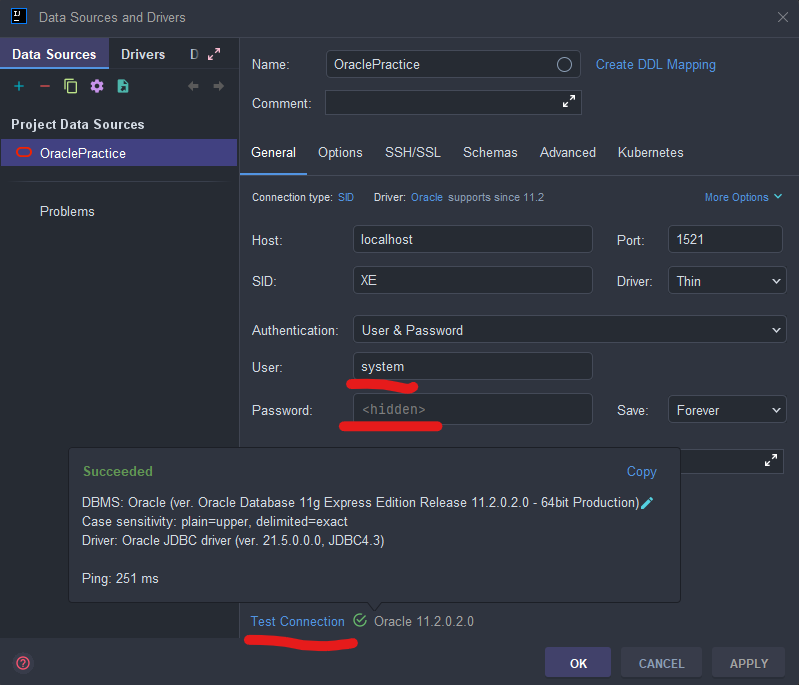
Task: Select OraclePractice in Project Data Sources
Action: tap(119, 153)
